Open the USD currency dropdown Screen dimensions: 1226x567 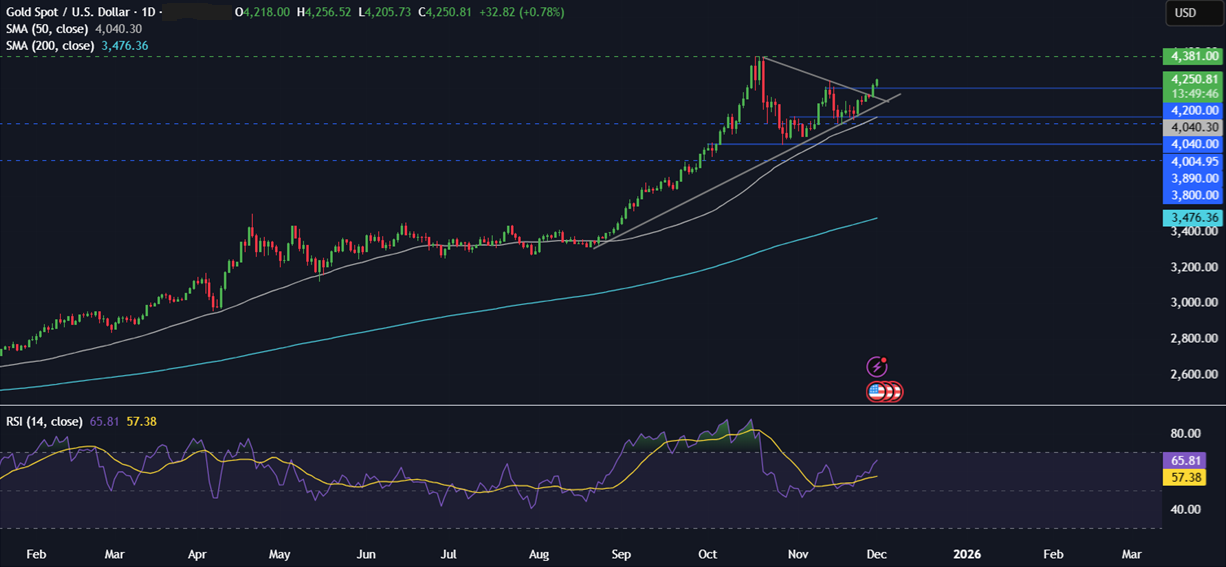click(x=1185, y=13)
